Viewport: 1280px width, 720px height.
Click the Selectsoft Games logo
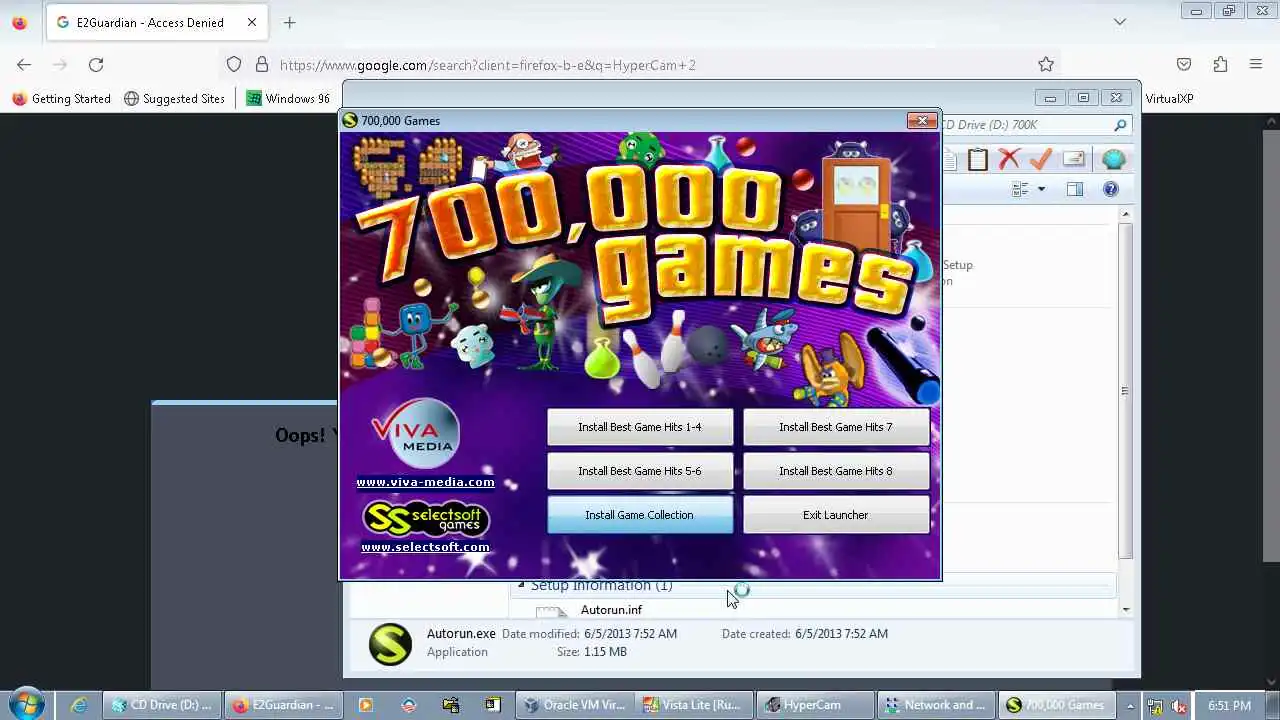[x=425, y=518]
